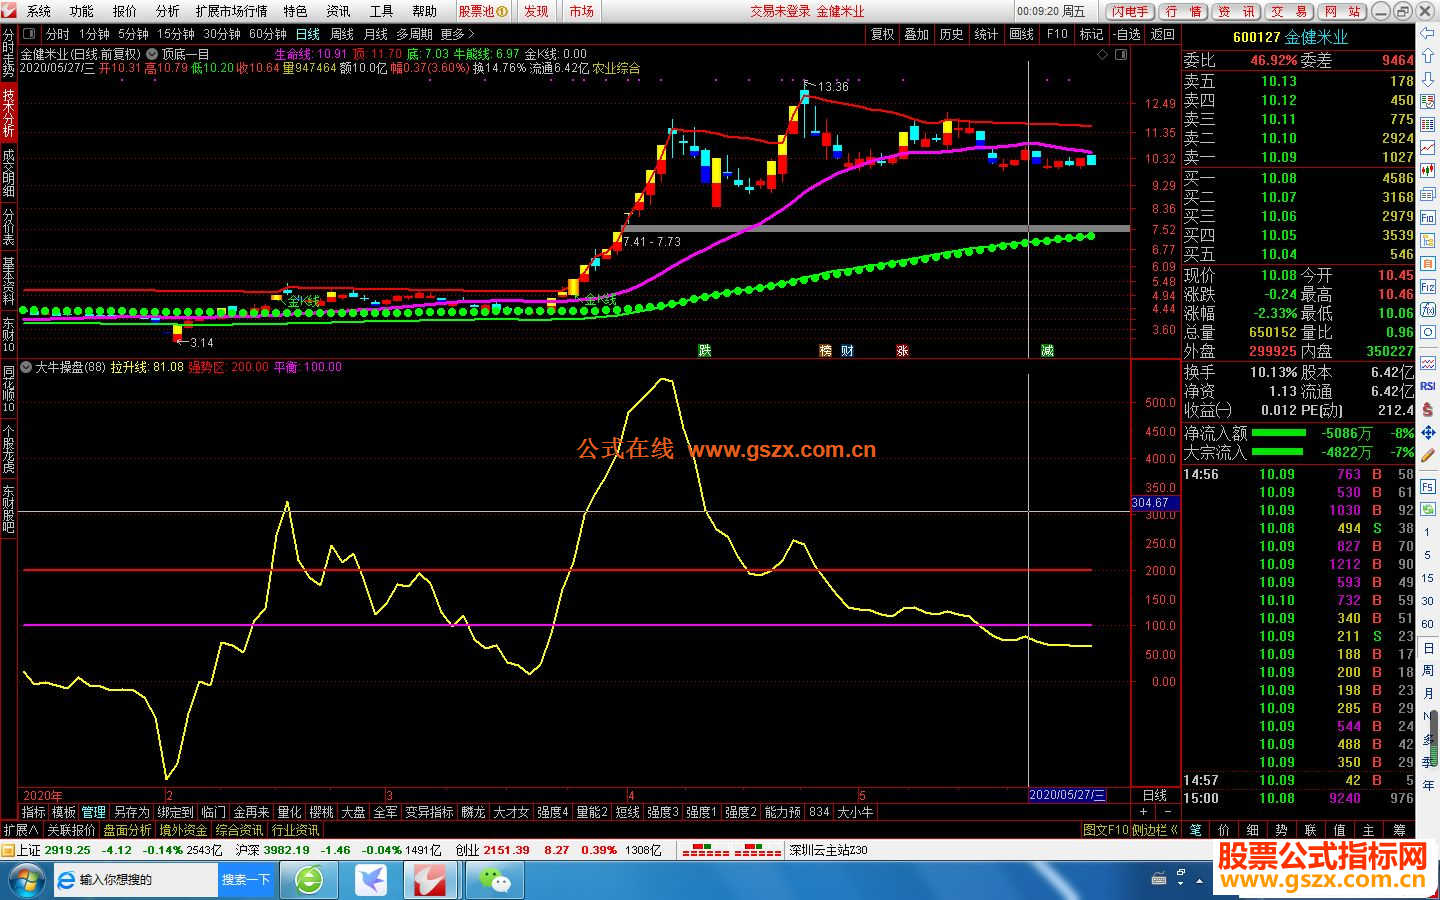The height and width of the screenshot is (900, 1440).
Task: Switch to the 周线 weekly period tab
Action: [x=342, y=34]
